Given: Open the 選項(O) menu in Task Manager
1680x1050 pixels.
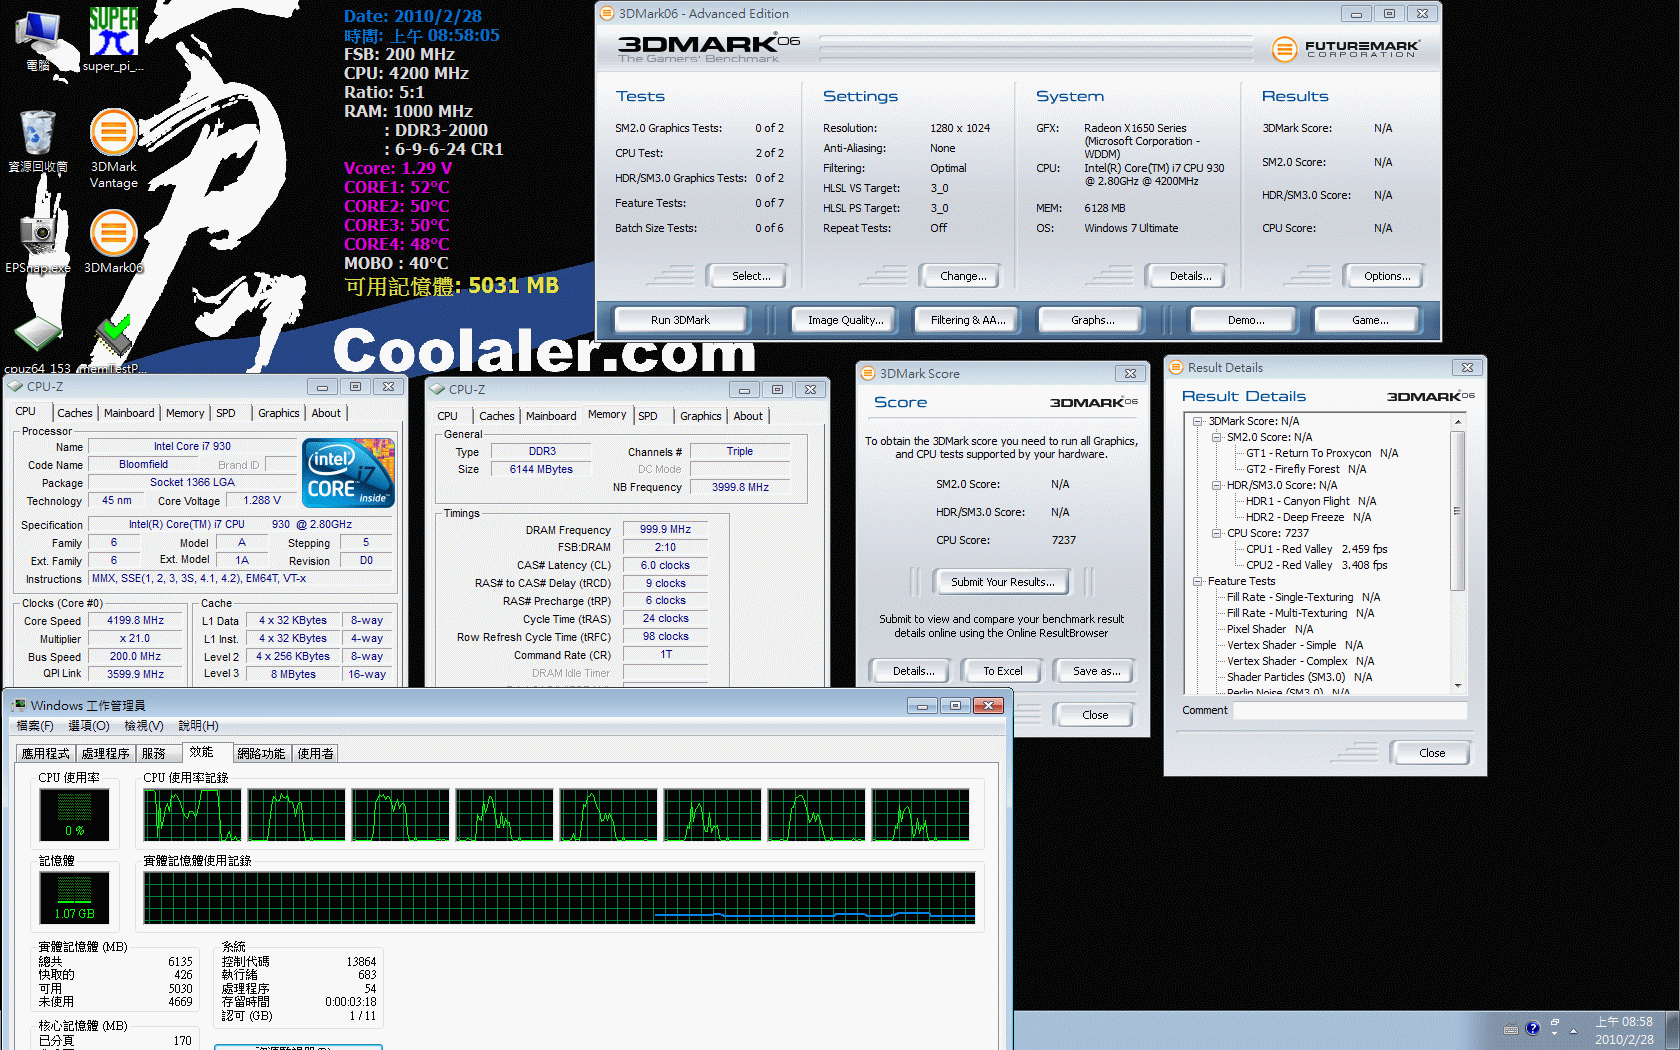Looking at the screenshot, I should tap(89, 726).
